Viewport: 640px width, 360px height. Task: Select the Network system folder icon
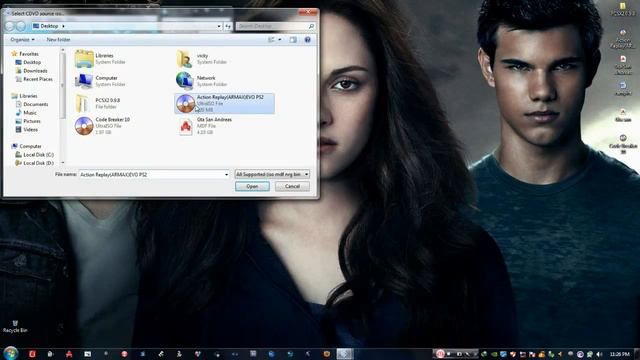(184, 81)
